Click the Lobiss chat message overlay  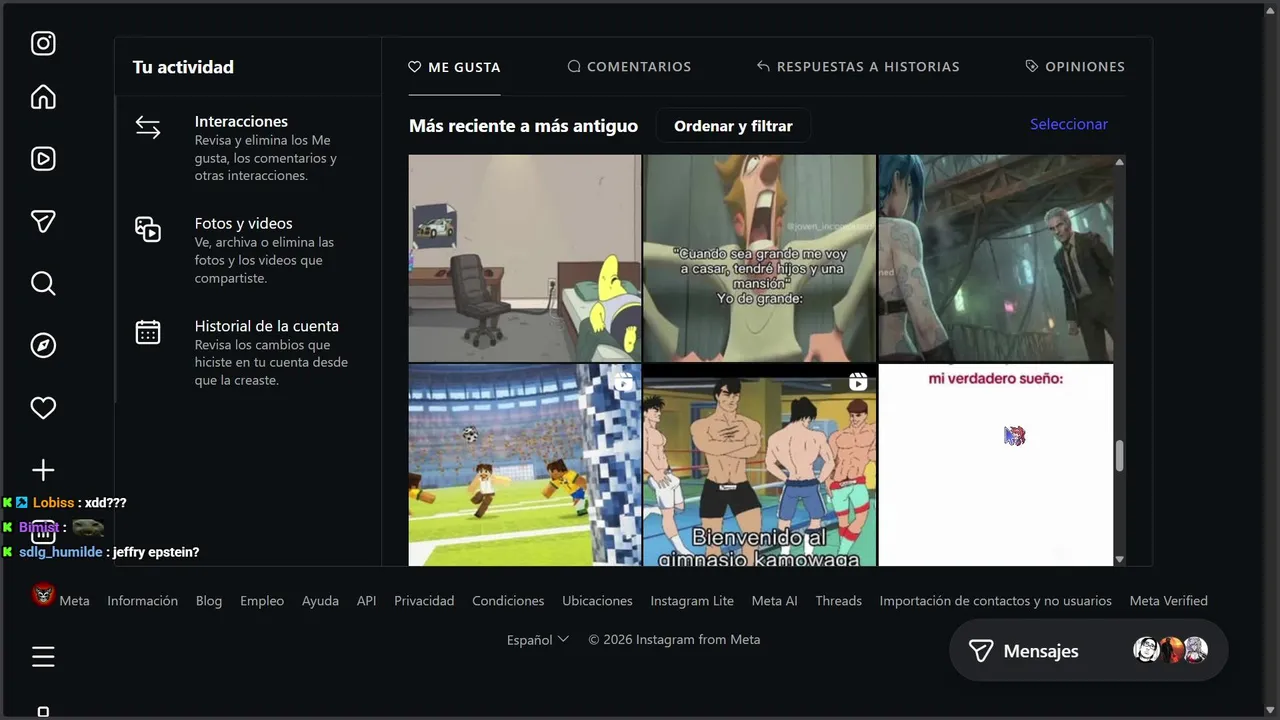click(x=66, y=503)
